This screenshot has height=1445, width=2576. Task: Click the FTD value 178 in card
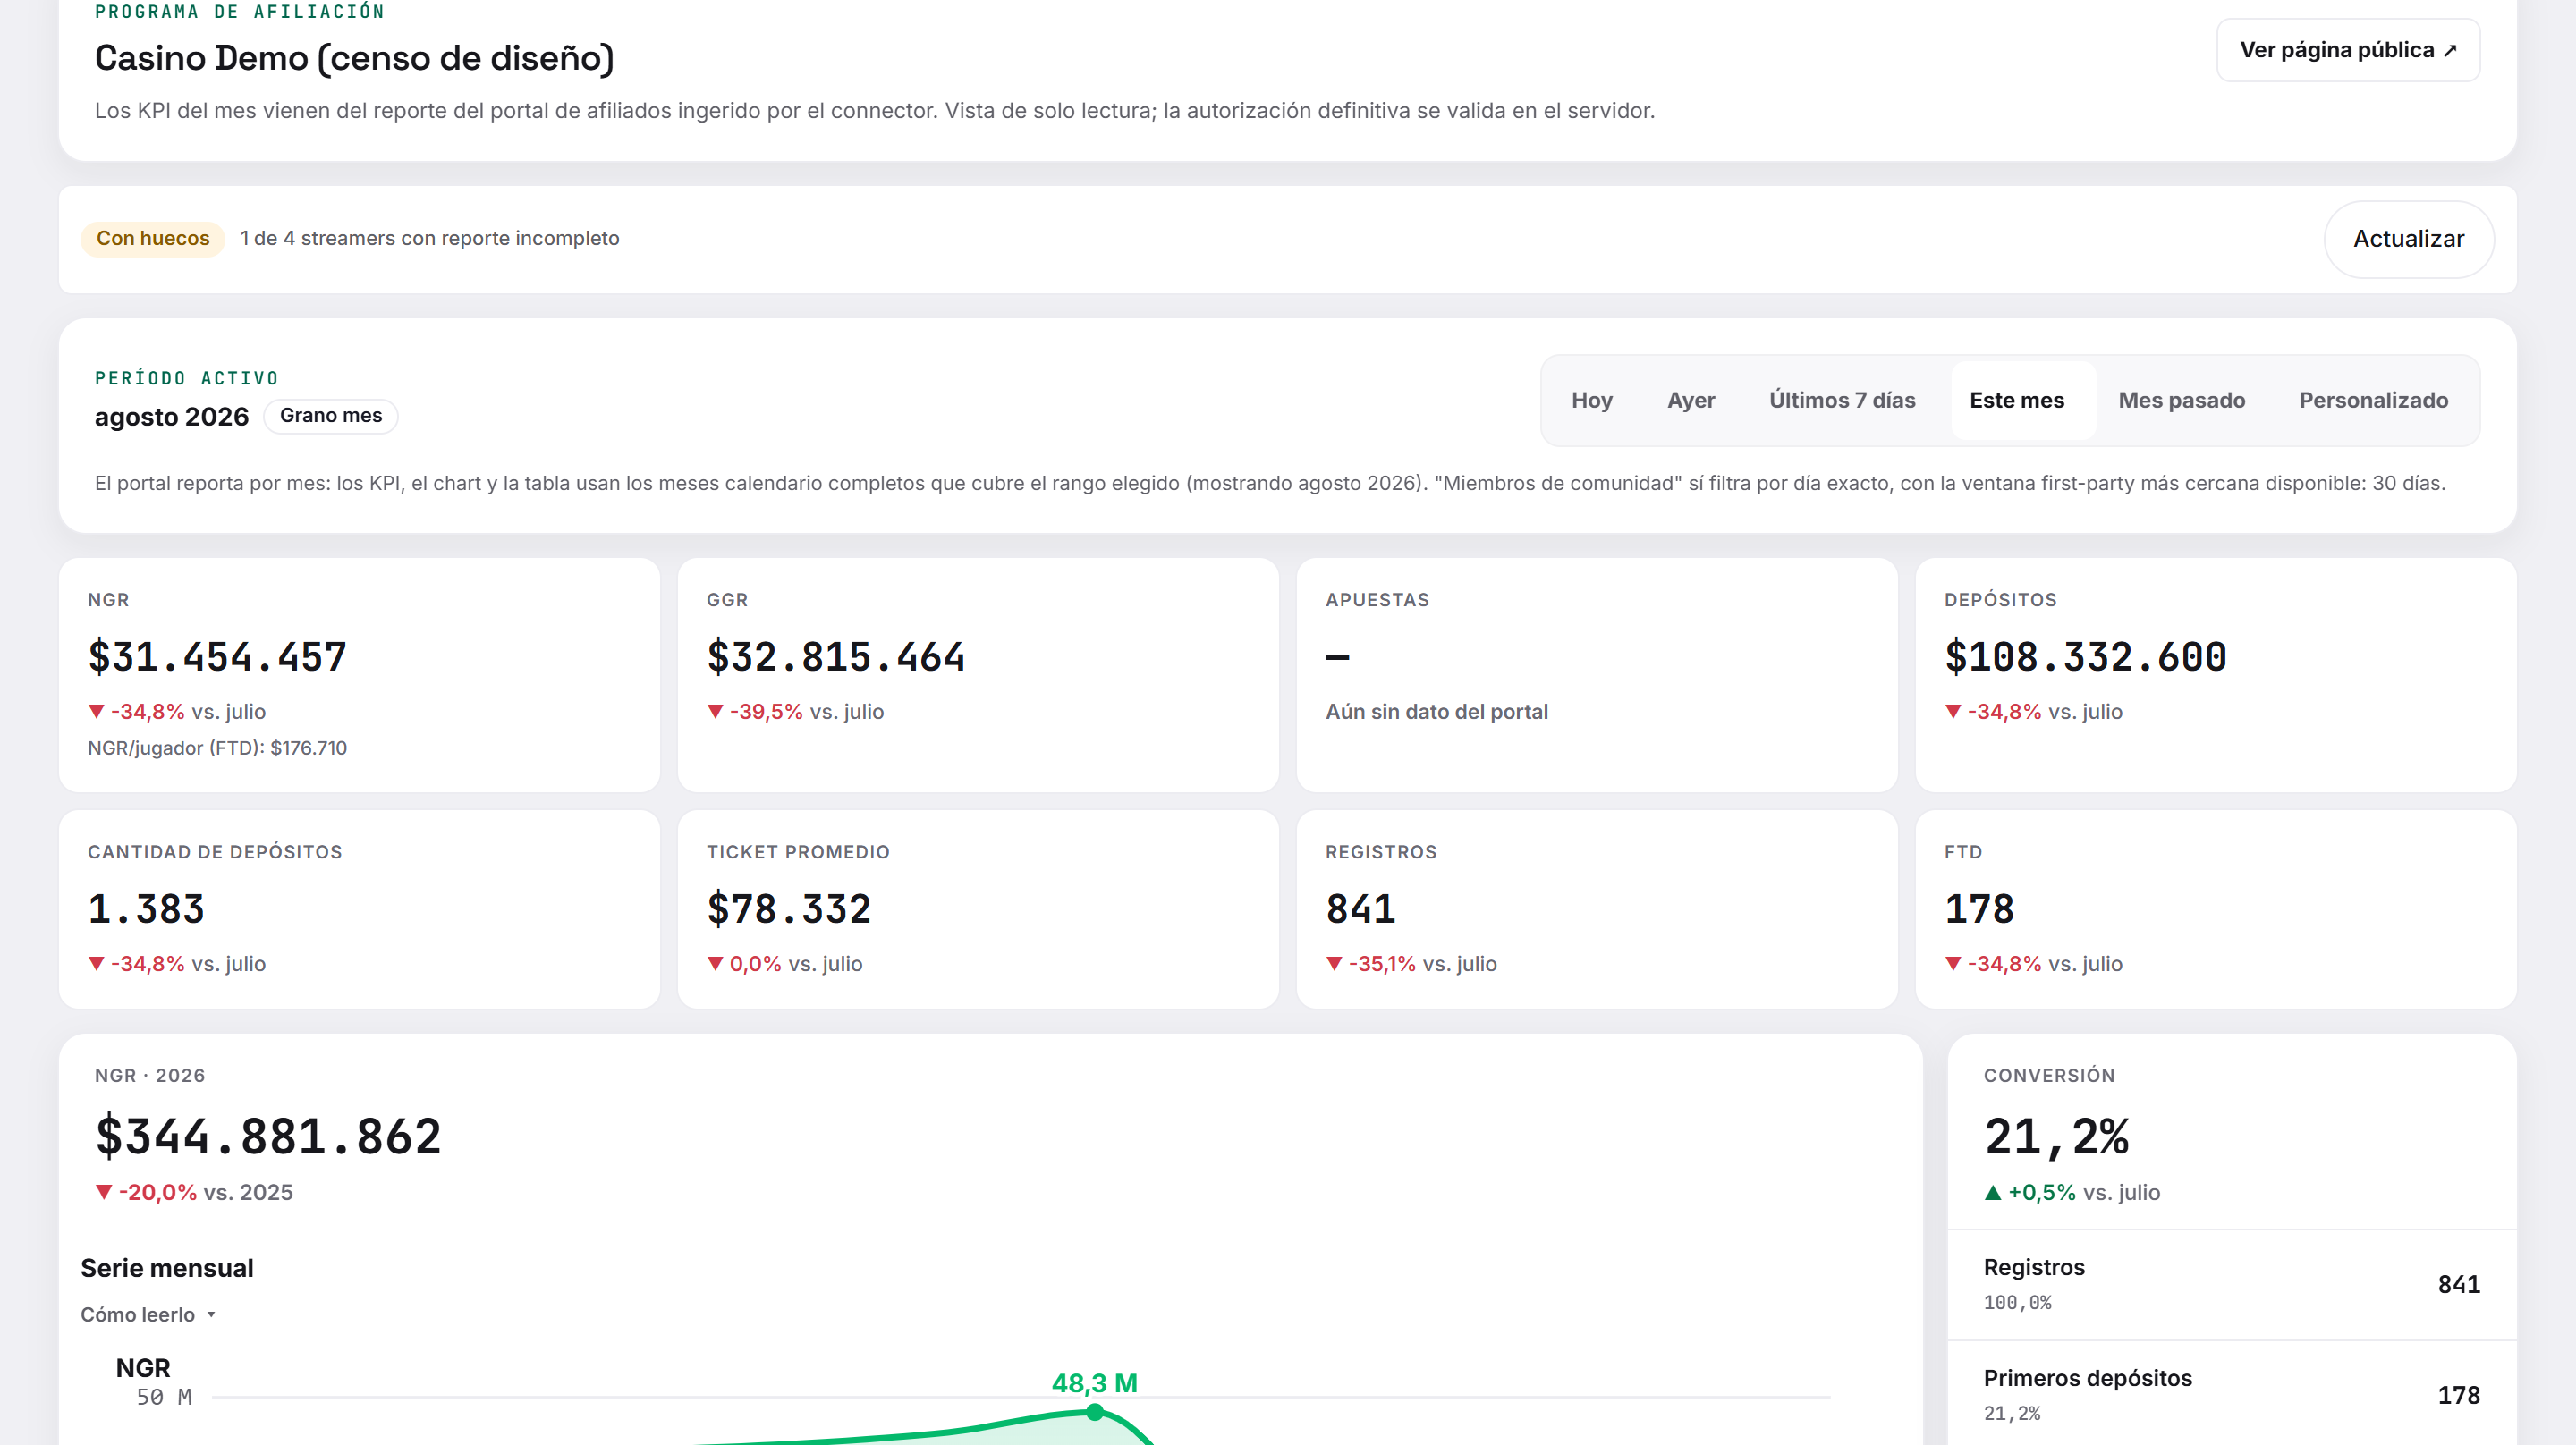[1979, 909]
